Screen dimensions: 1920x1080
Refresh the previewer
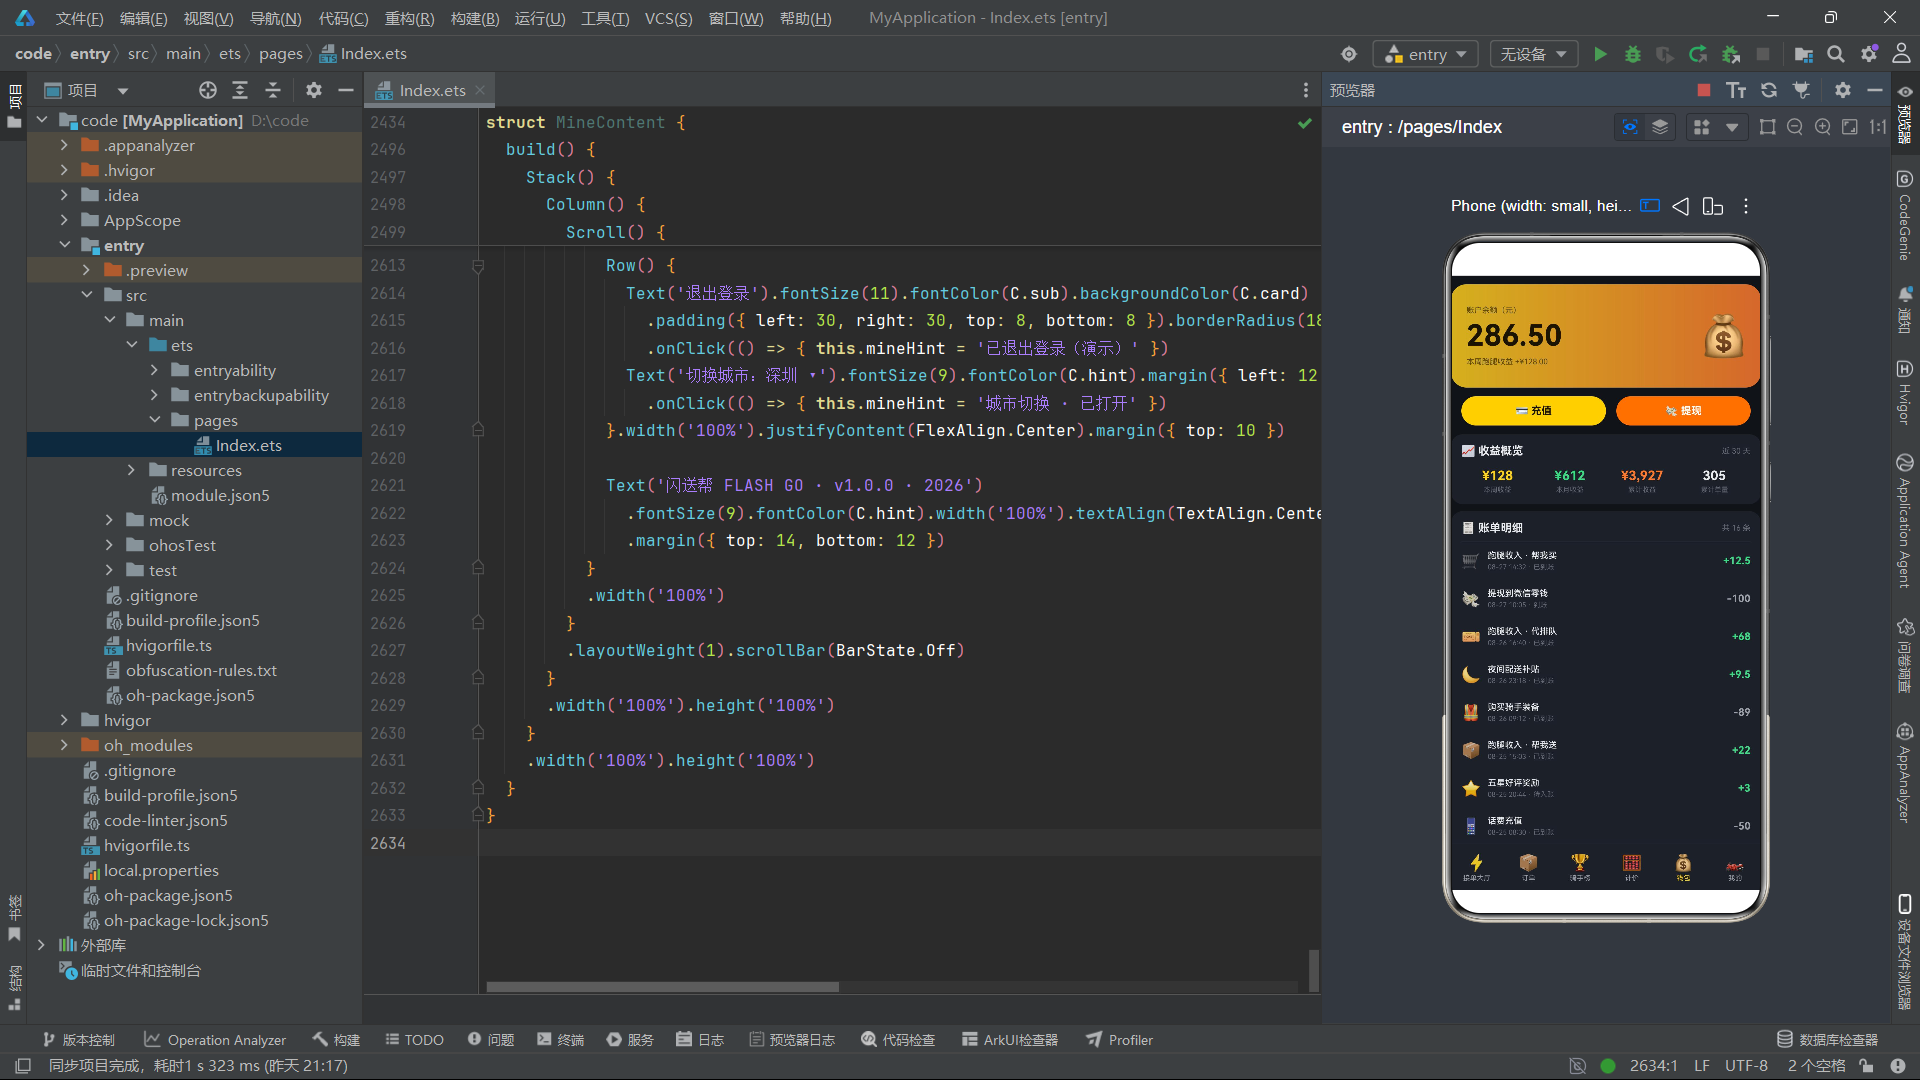pos(1769,90)
